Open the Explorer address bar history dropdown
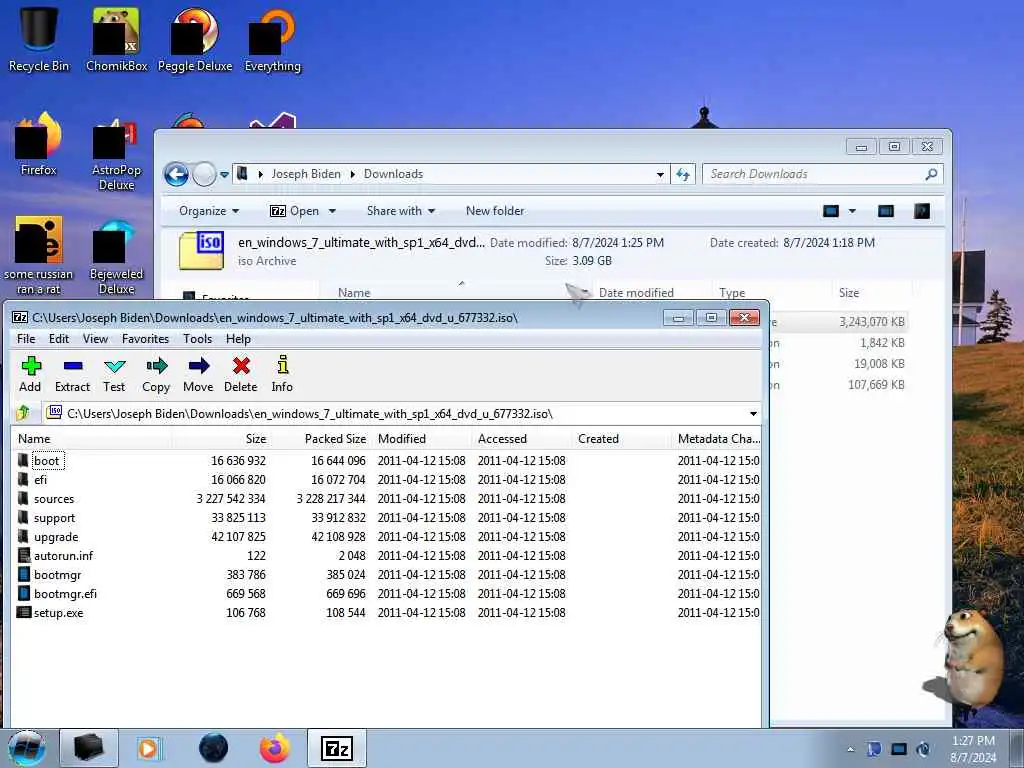Image resolution: width=1024 pixels, height=768 pixels. click(660, 174)
